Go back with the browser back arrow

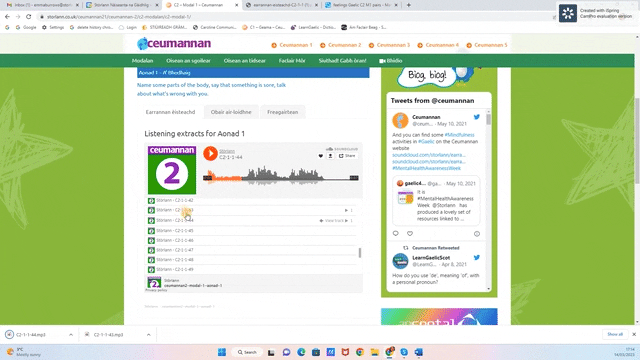pos(7,17)
